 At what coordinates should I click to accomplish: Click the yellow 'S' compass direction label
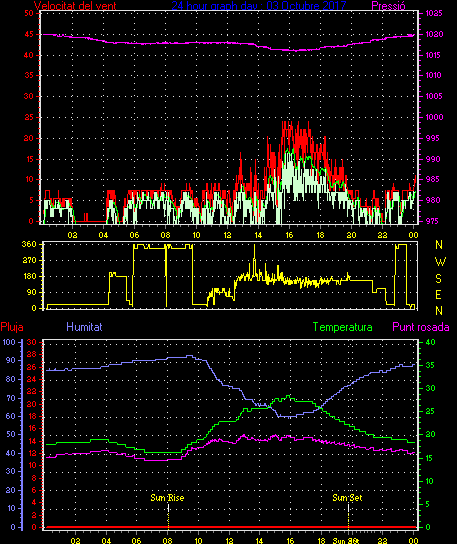[x=439, y=279]
